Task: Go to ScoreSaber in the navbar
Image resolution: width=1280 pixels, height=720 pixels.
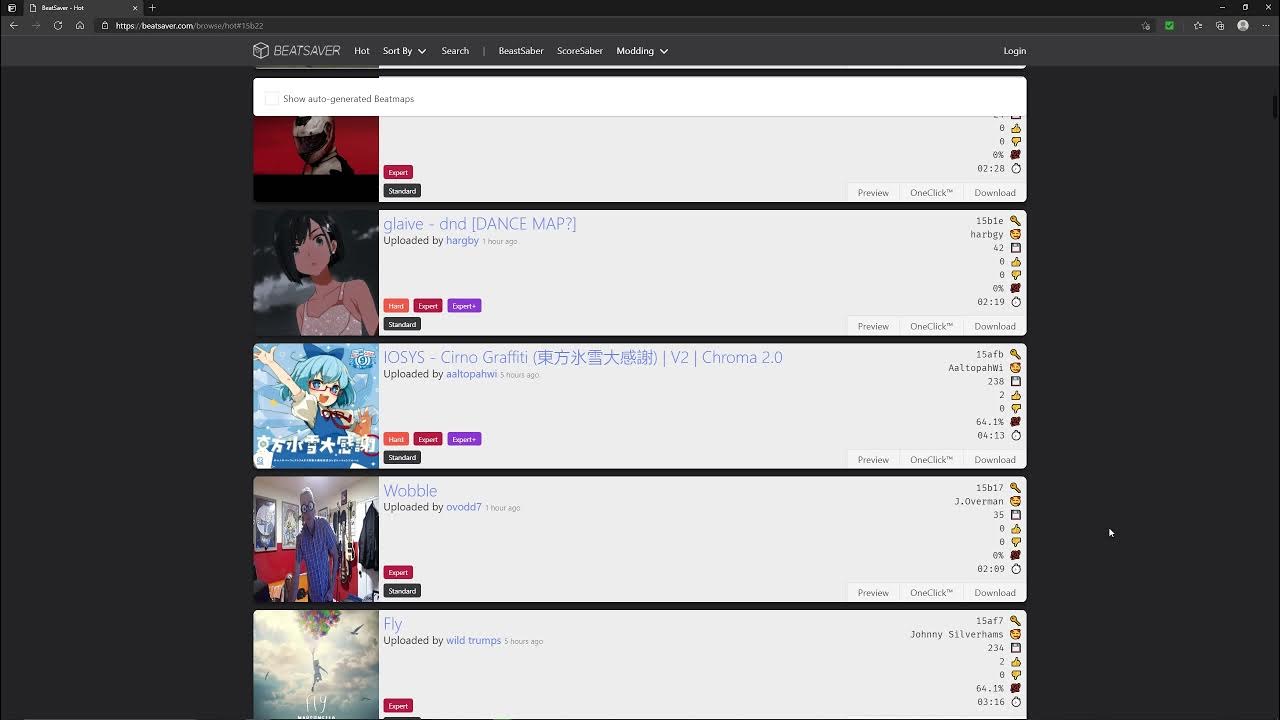Action: pyautogui.click(x=580, y=51)
